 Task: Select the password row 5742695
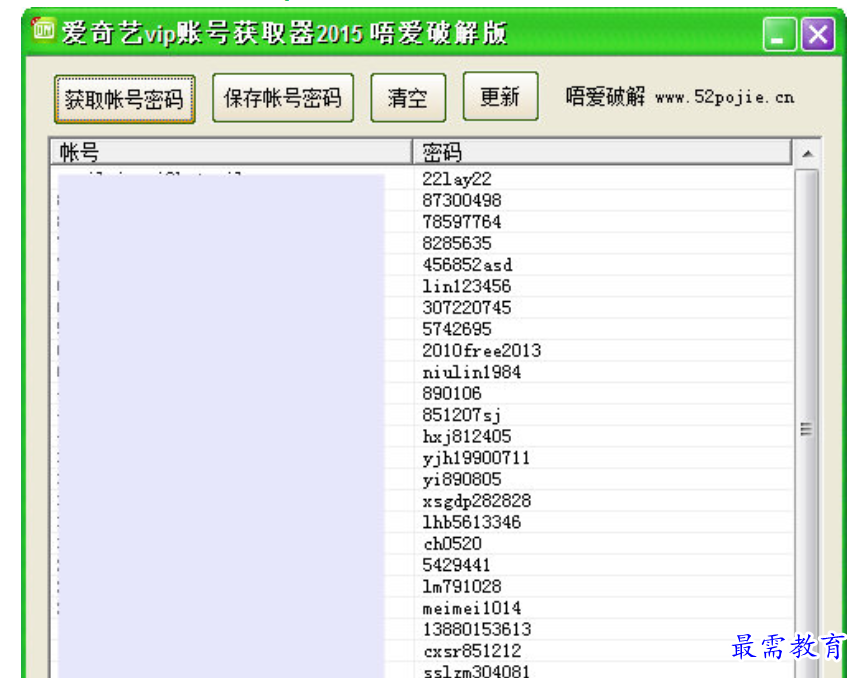(x=457, y=329)
